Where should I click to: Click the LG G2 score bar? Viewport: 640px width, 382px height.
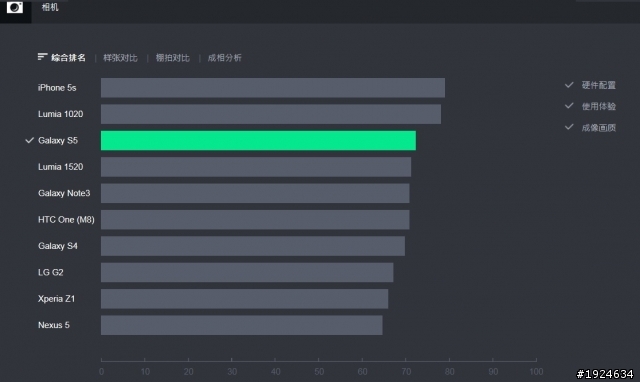pos(247,272)
